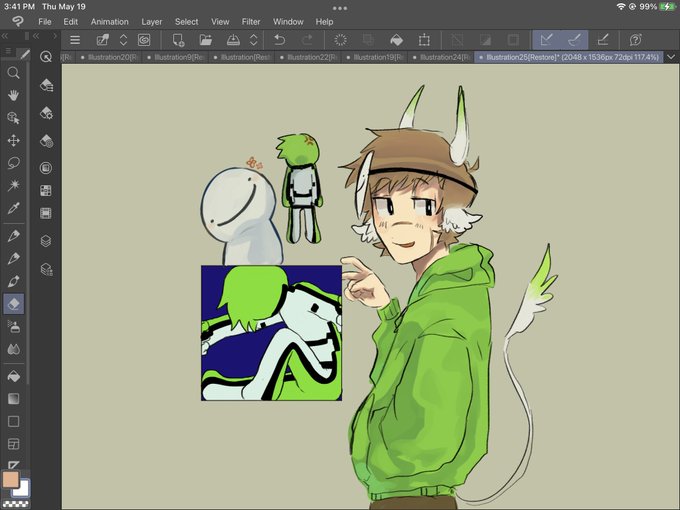Open the Color Wheel palette icon
This screenshot has width=680, height=510.
(x=46, y=168)
